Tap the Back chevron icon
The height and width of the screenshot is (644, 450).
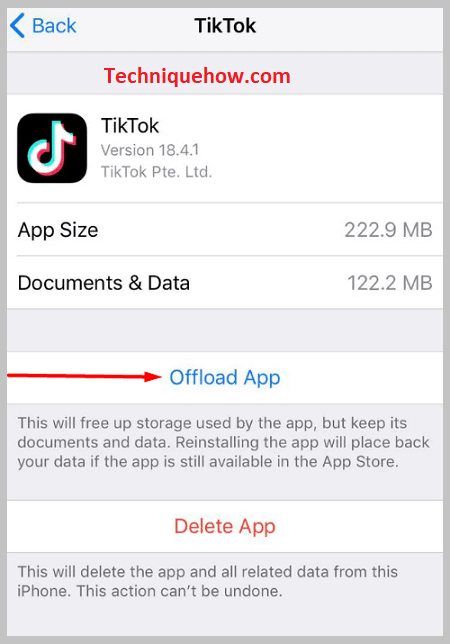(x=17, y=25)
